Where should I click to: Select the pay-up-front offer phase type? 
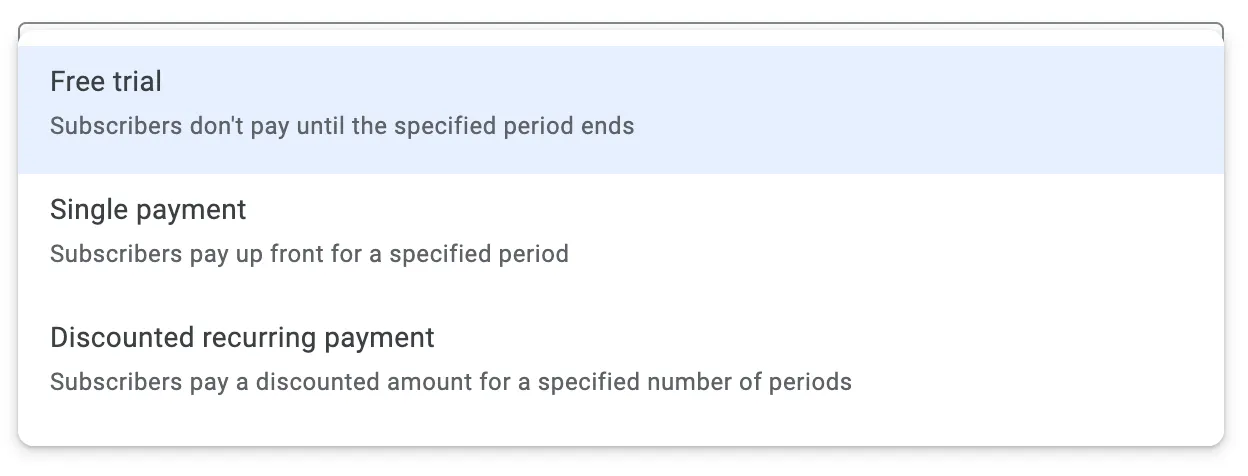tap(620, 231)
